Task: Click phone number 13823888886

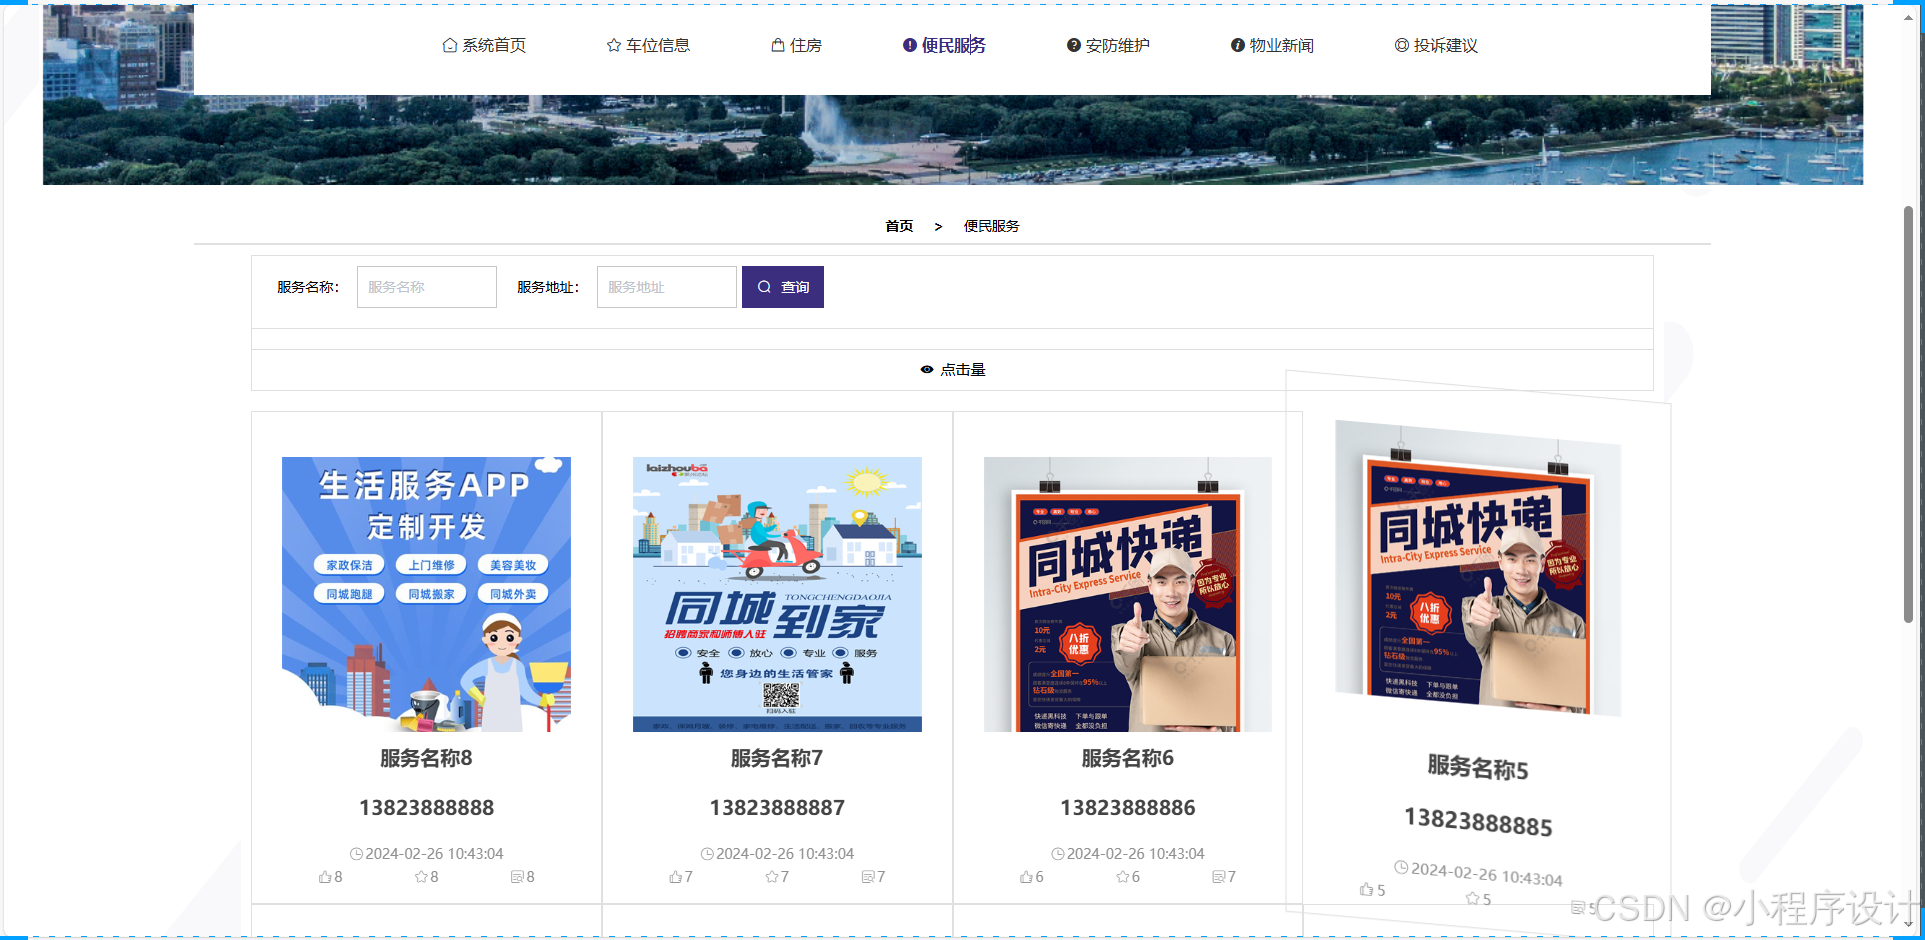Action: coord(1128,808)
